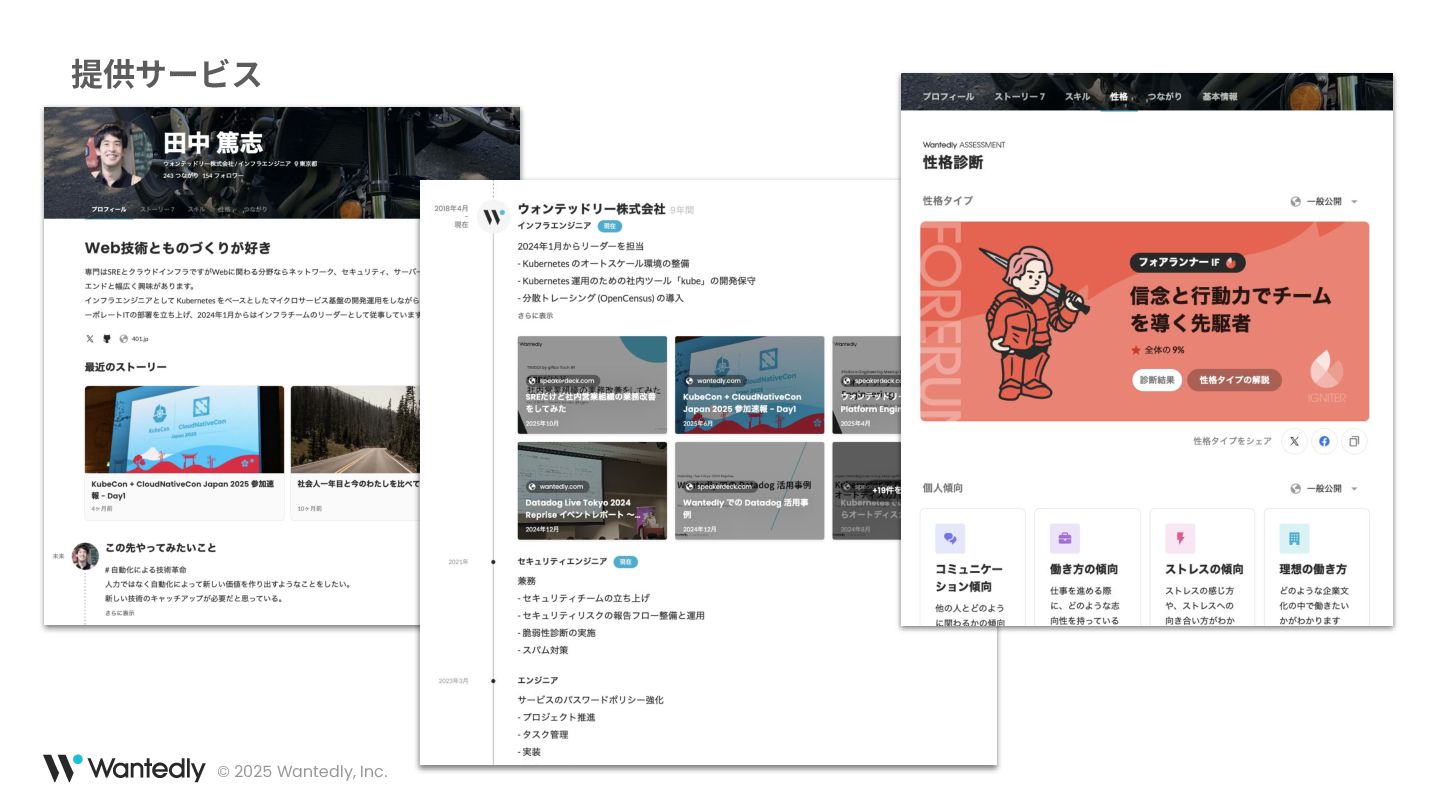Click the 診断結果 button

pos(1157,380)
